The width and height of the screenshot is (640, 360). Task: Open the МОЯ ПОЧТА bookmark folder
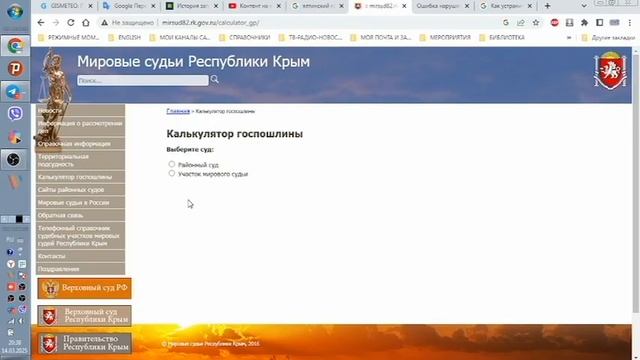pyautogui.click(x=381, y=38)
